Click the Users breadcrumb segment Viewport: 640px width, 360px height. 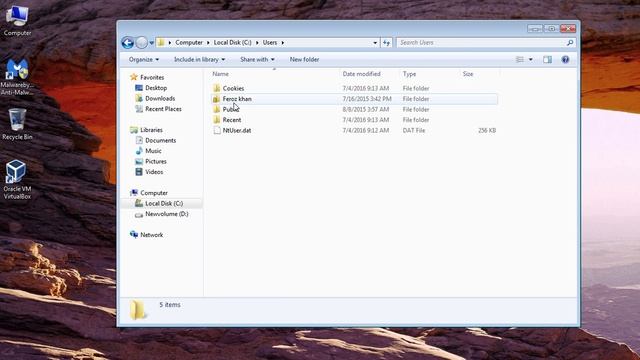(270, 42)
